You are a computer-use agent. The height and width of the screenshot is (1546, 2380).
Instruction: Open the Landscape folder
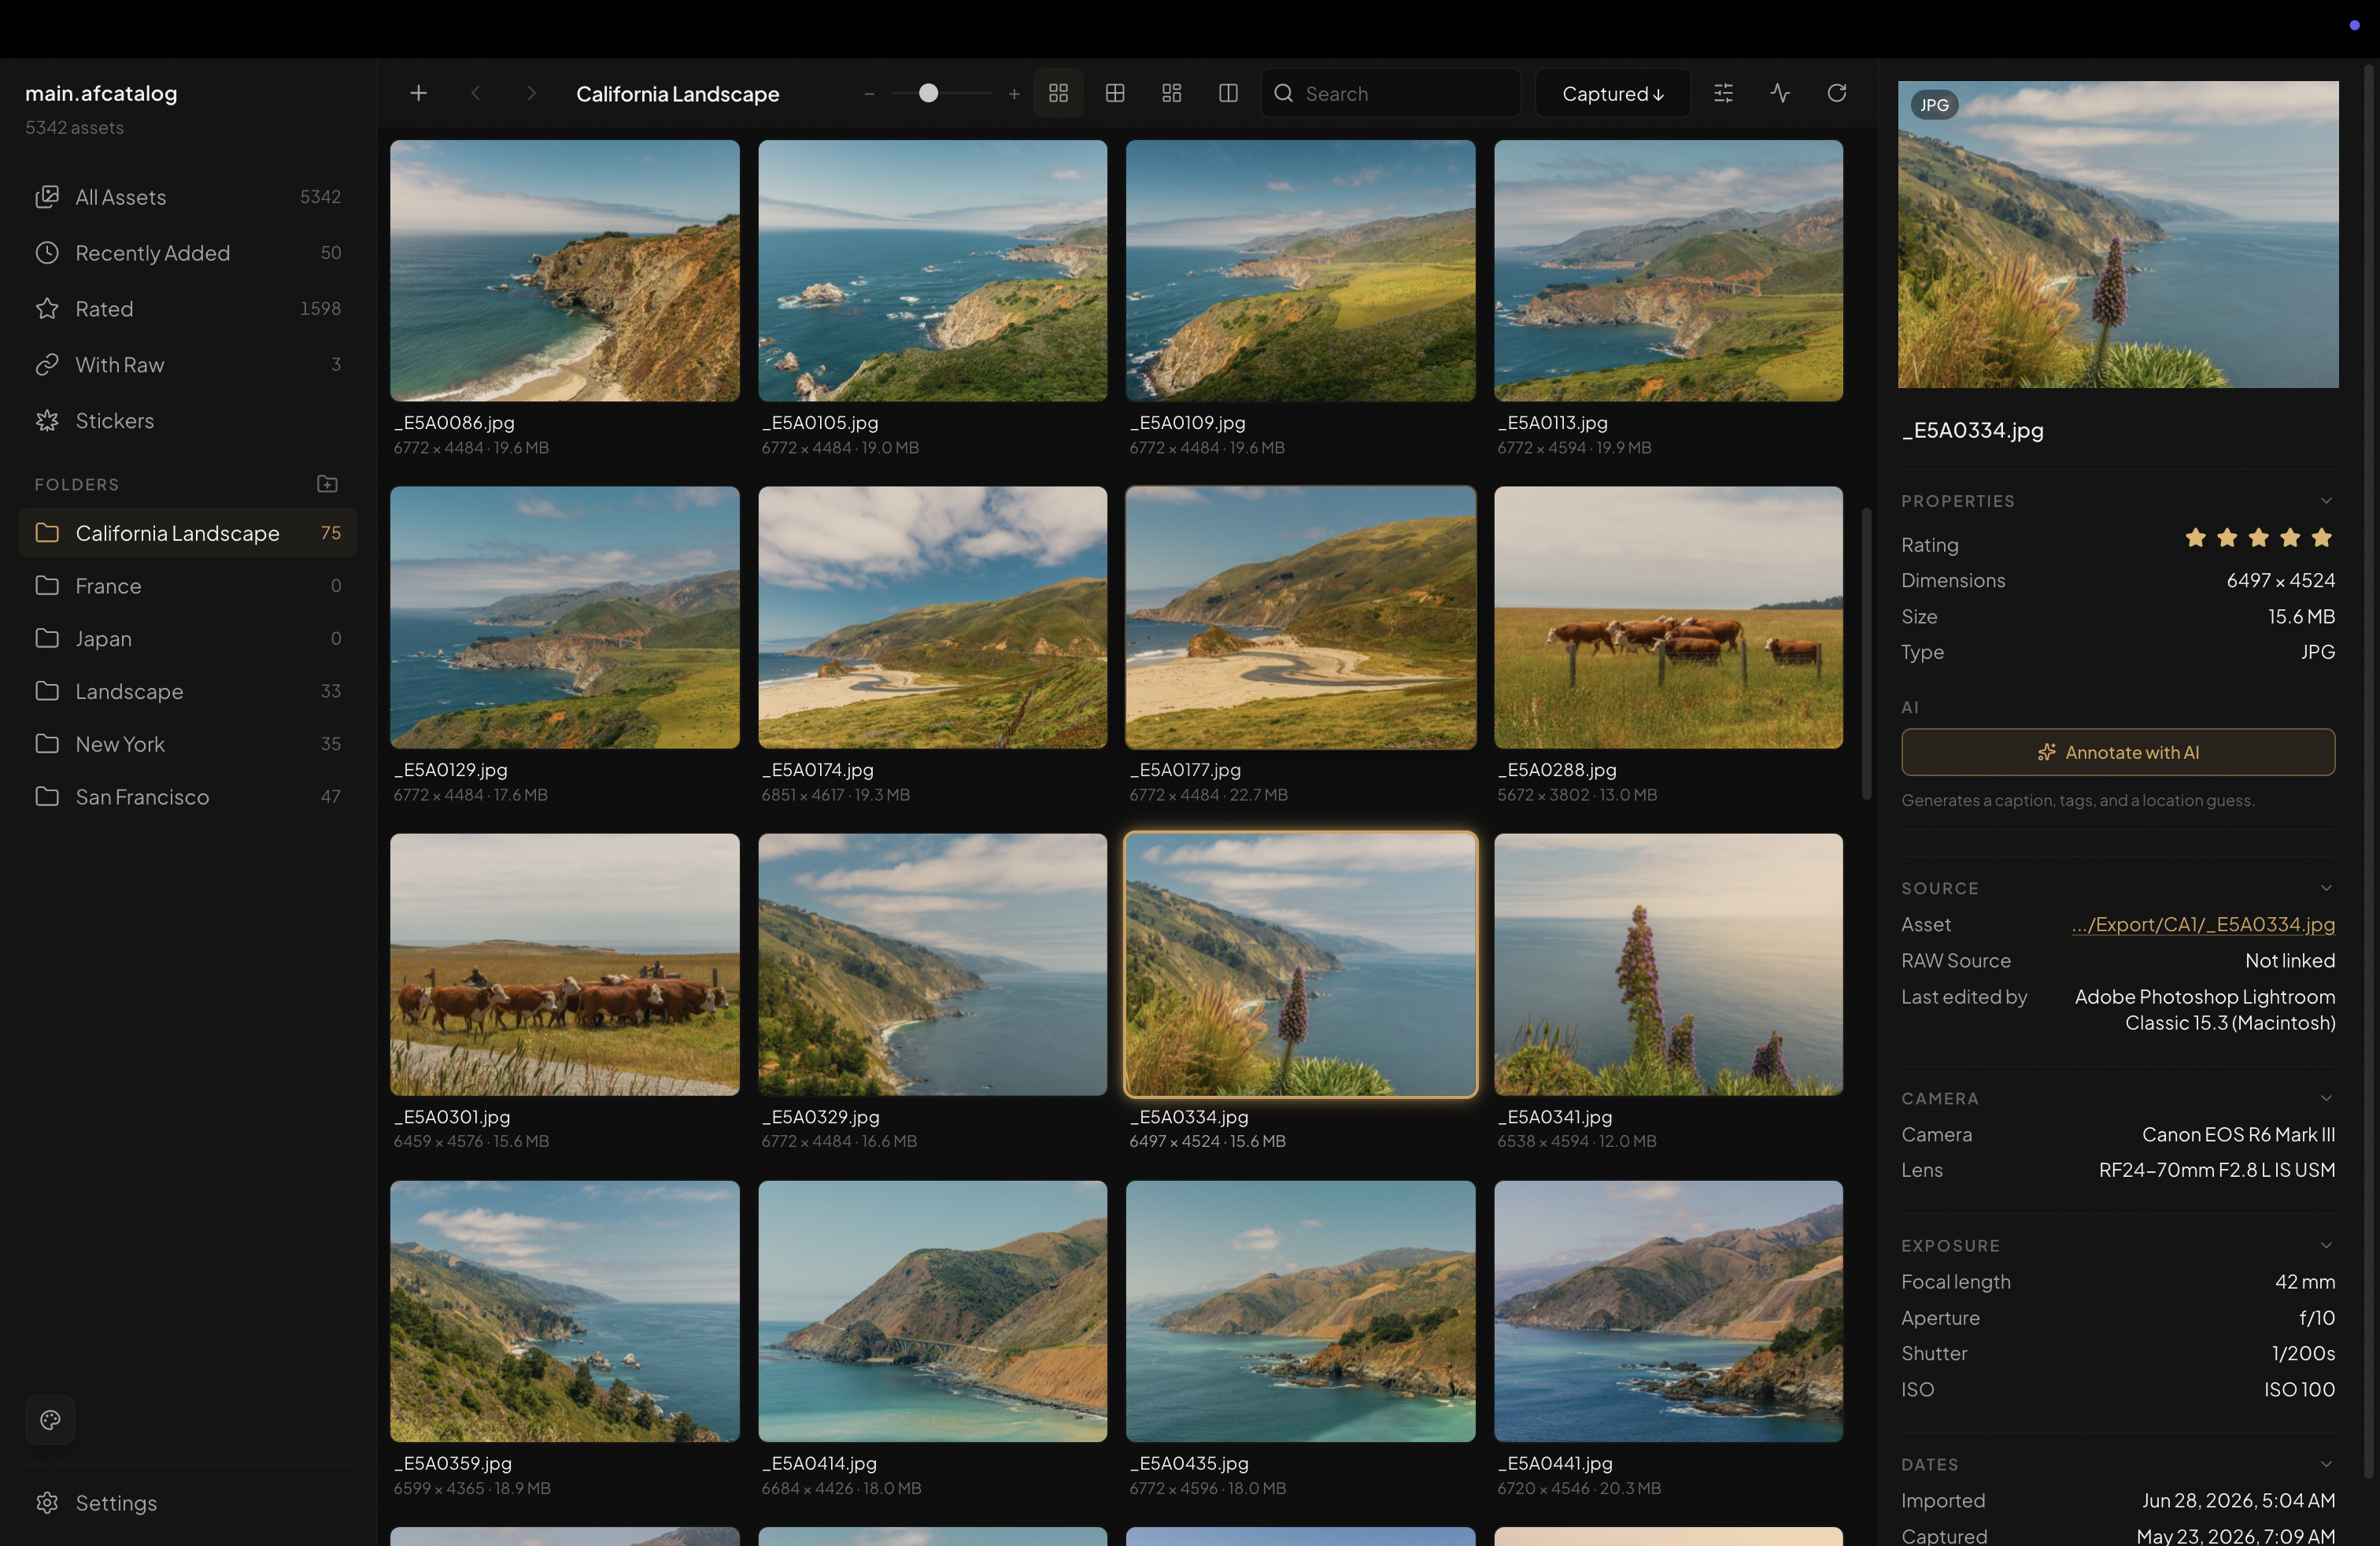188,691
